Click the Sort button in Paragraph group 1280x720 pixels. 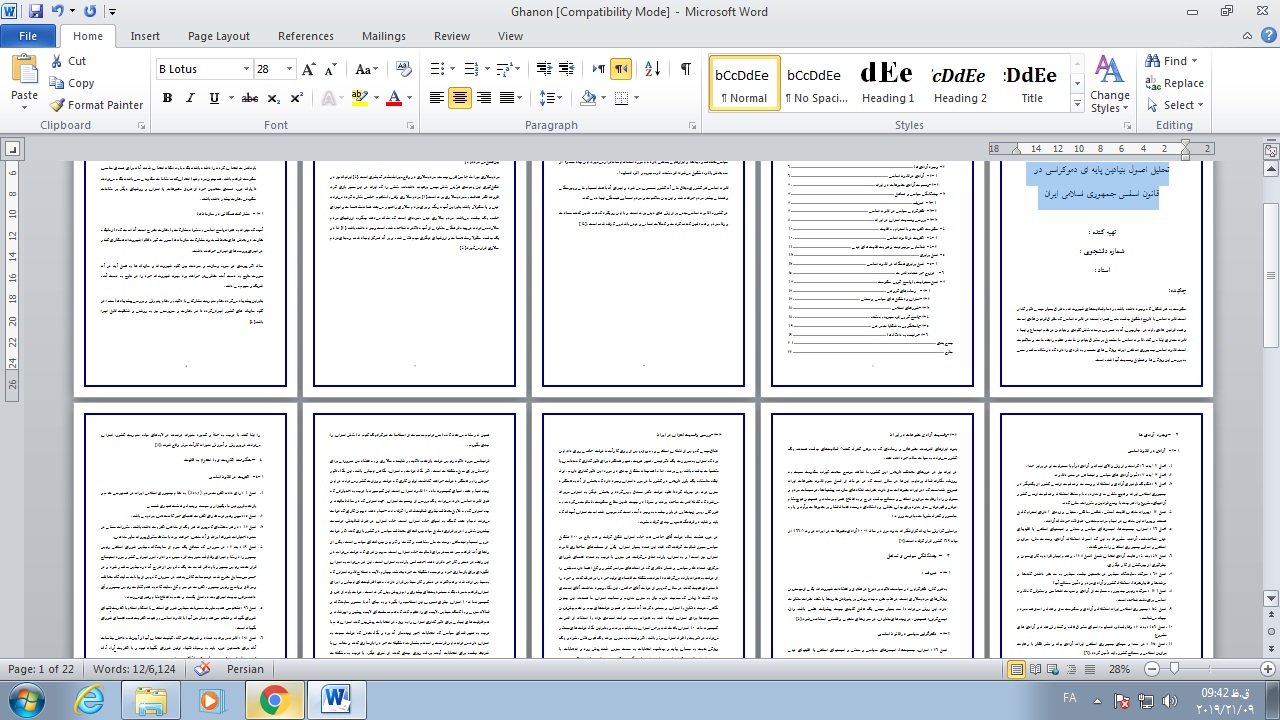[652, 69]
